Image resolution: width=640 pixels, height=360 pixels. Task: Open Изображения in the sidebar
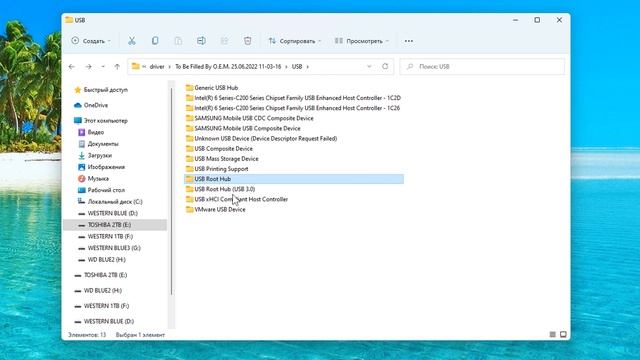click(x=106, y=167)
